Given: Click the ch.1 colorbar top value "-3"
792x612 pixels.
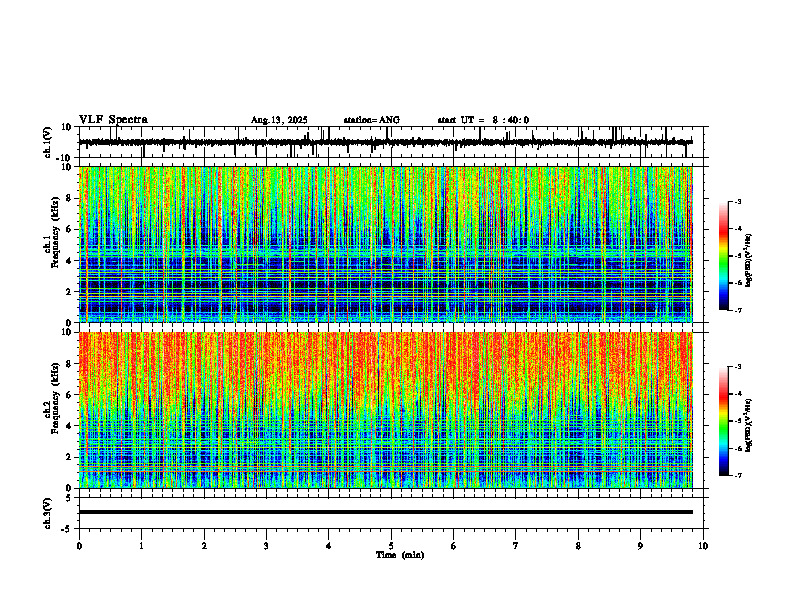Looking at the screenshot, I should 738,201.
